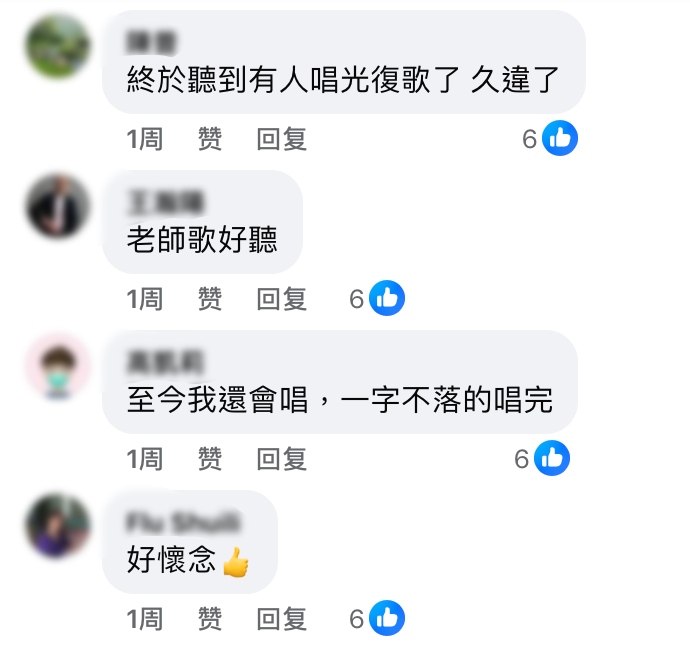Click 回复 under 老師歌好聽 comment
The height and width of the screenshot is (646, 690).
[282, 299]
